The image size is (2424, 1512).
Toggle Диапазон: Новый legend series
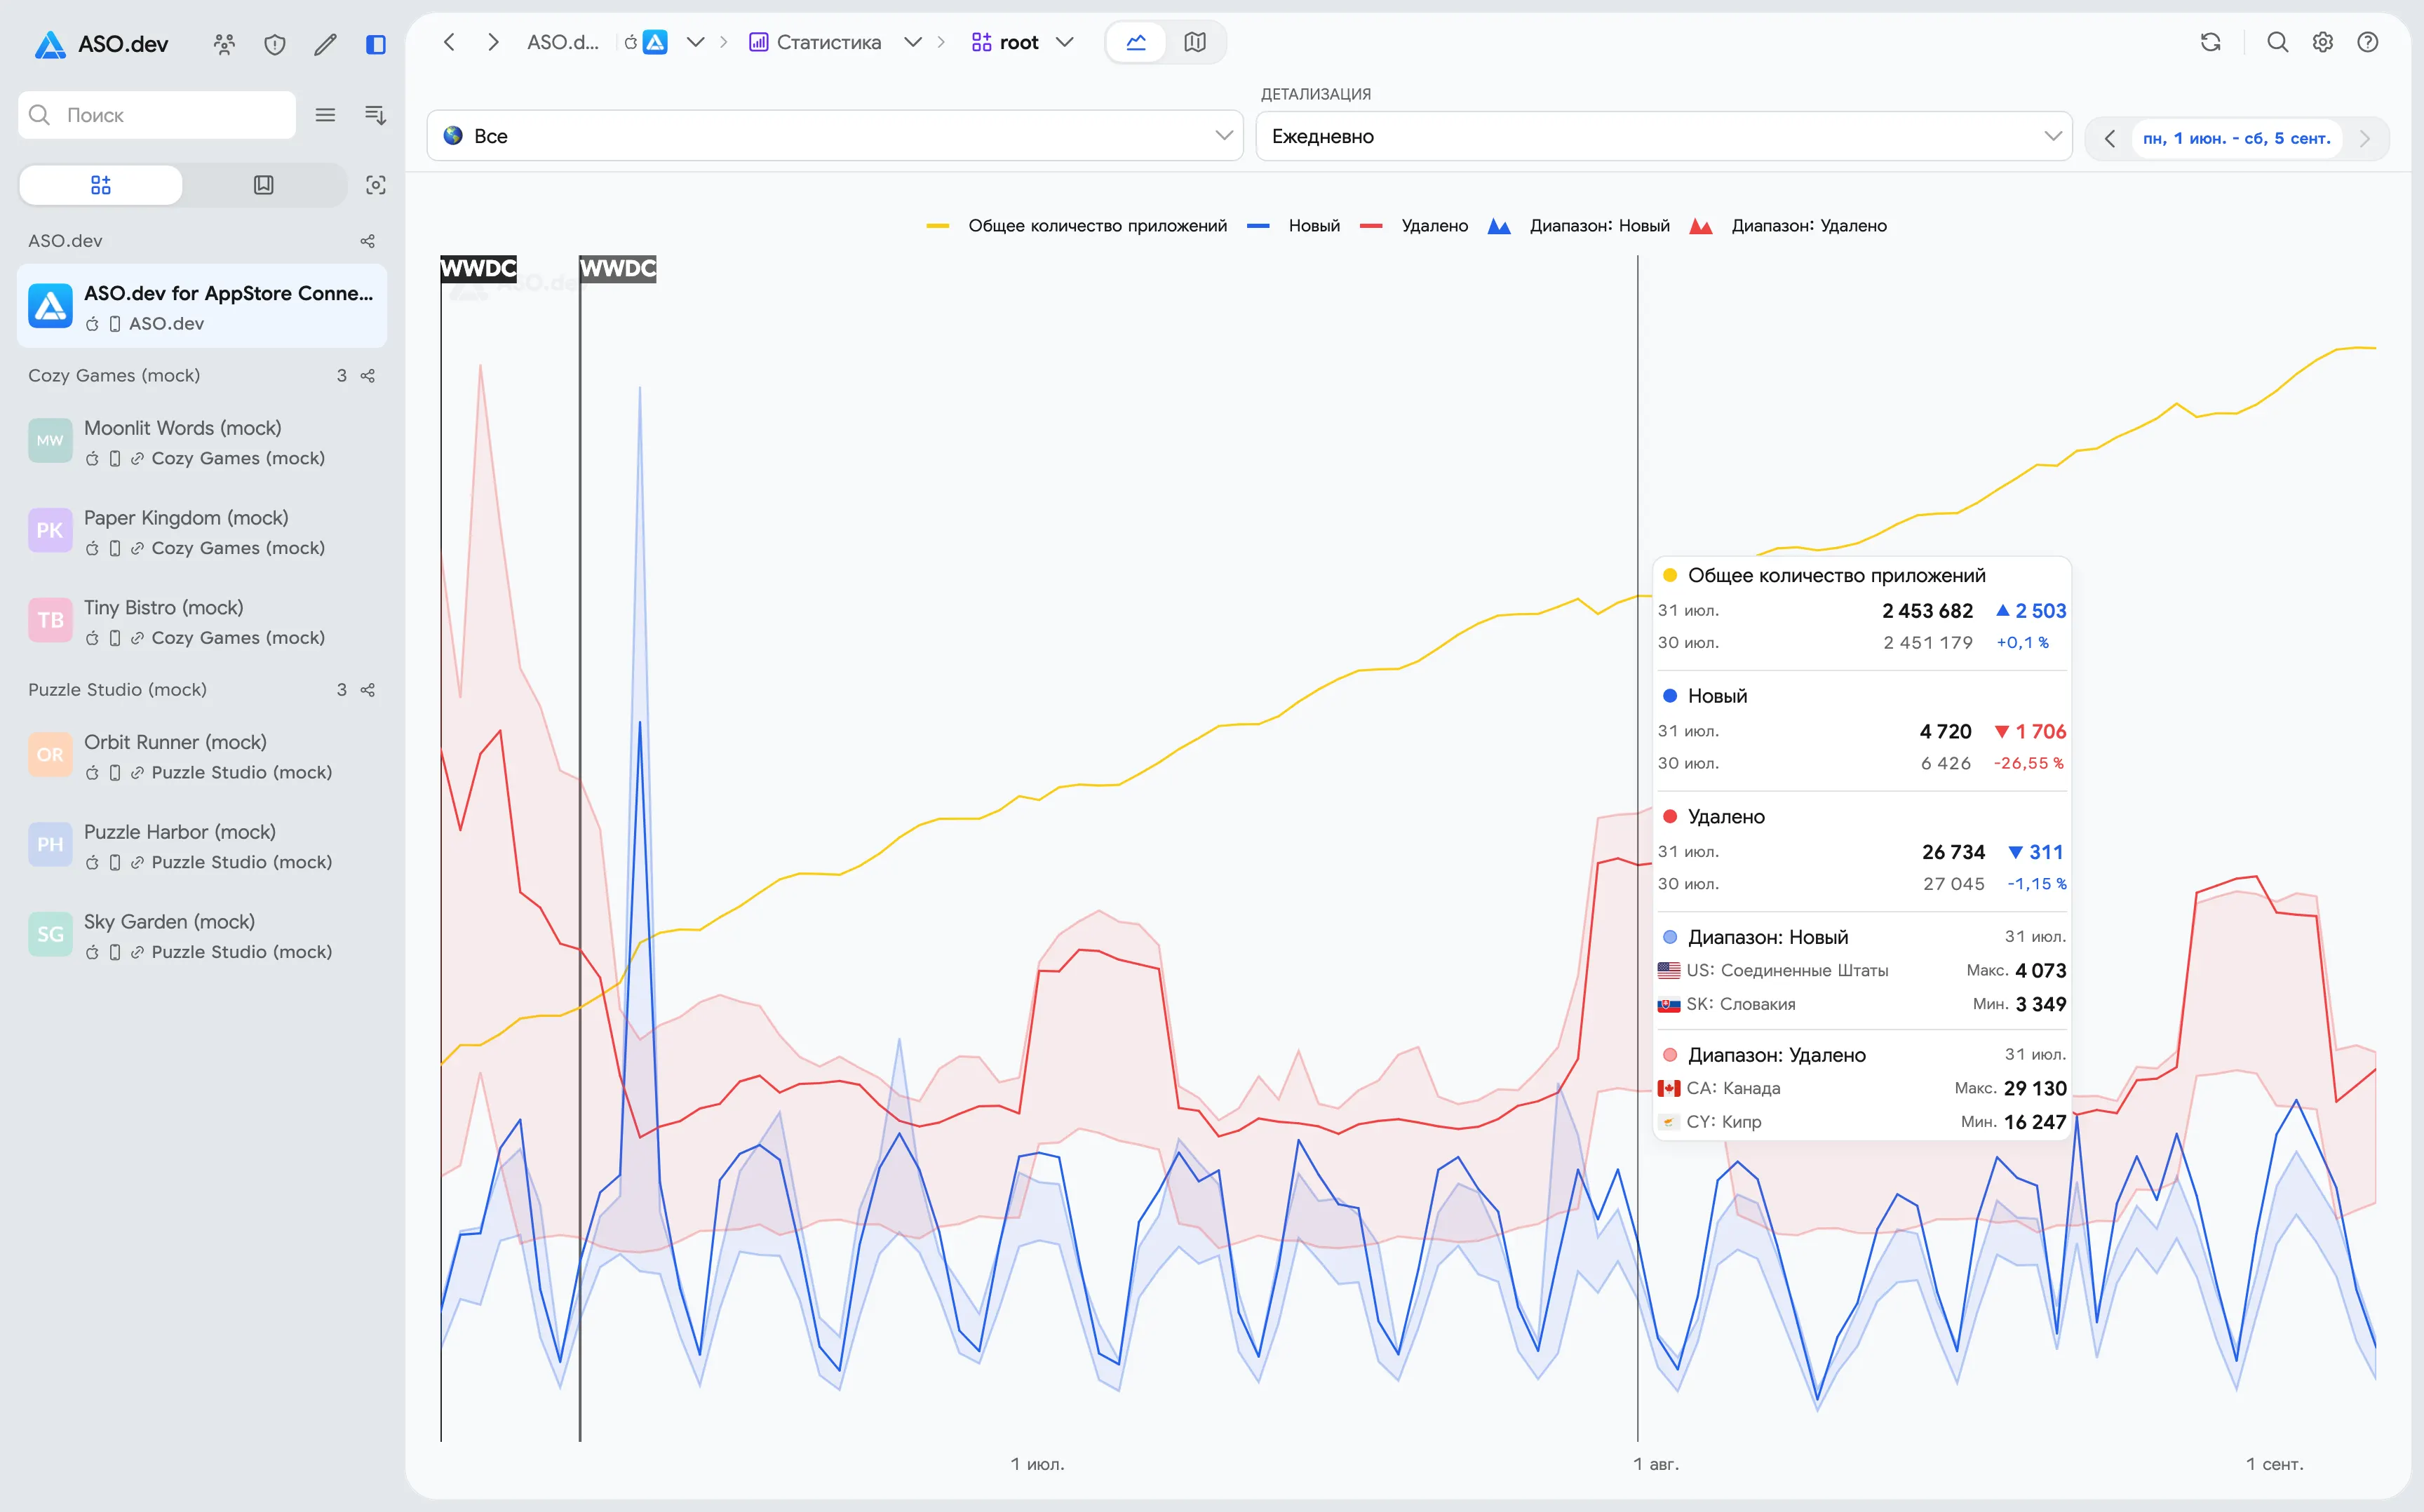[x=1579, y=226]
